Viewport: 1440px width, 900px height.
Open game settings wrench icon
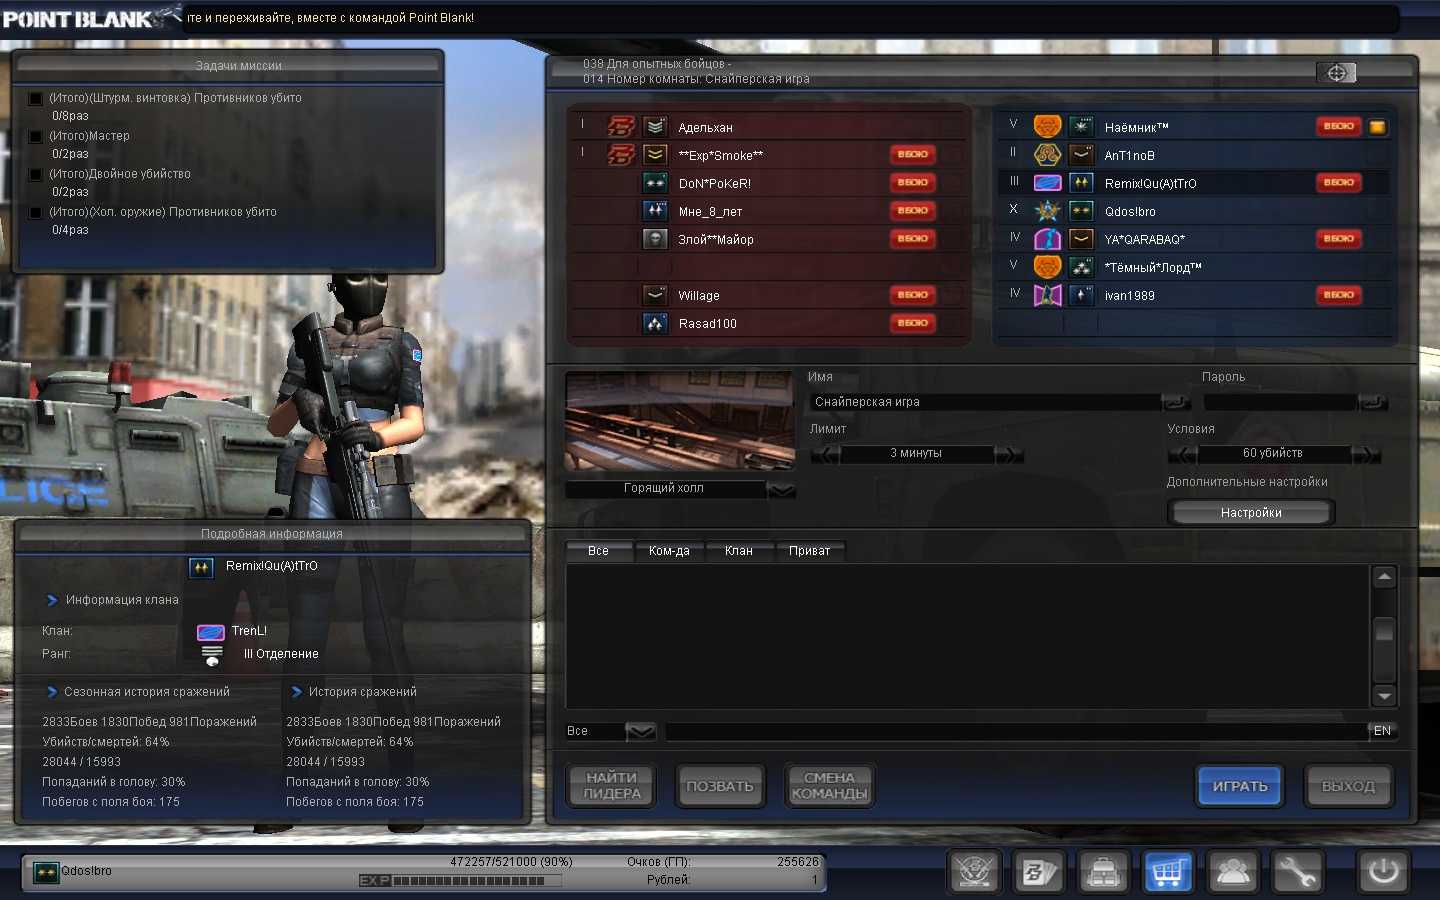pyautogui.click(x=1297, y=872)
